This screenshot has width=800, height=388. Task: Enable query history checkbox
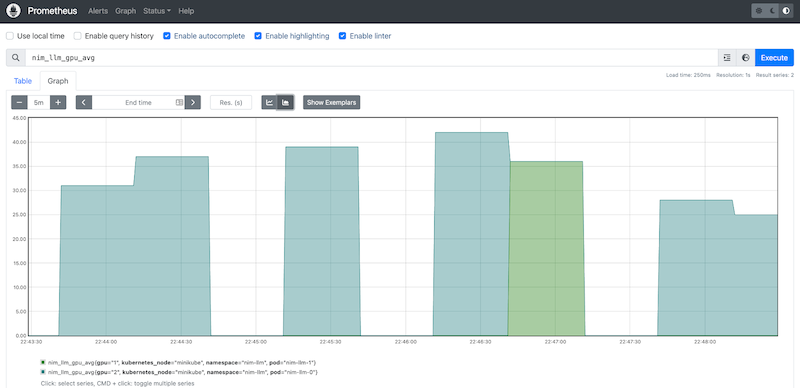coord(78,36)
